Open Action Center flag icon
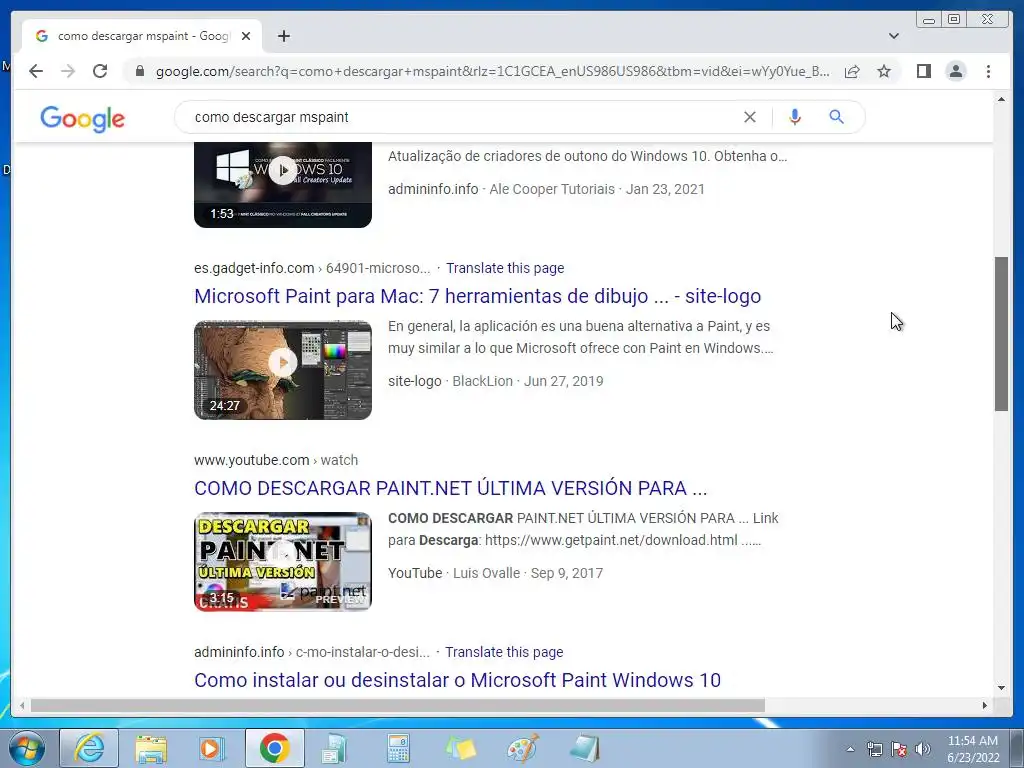This screenshot has height=768, width=1024. pyautogui.click(x=899, y=749)
